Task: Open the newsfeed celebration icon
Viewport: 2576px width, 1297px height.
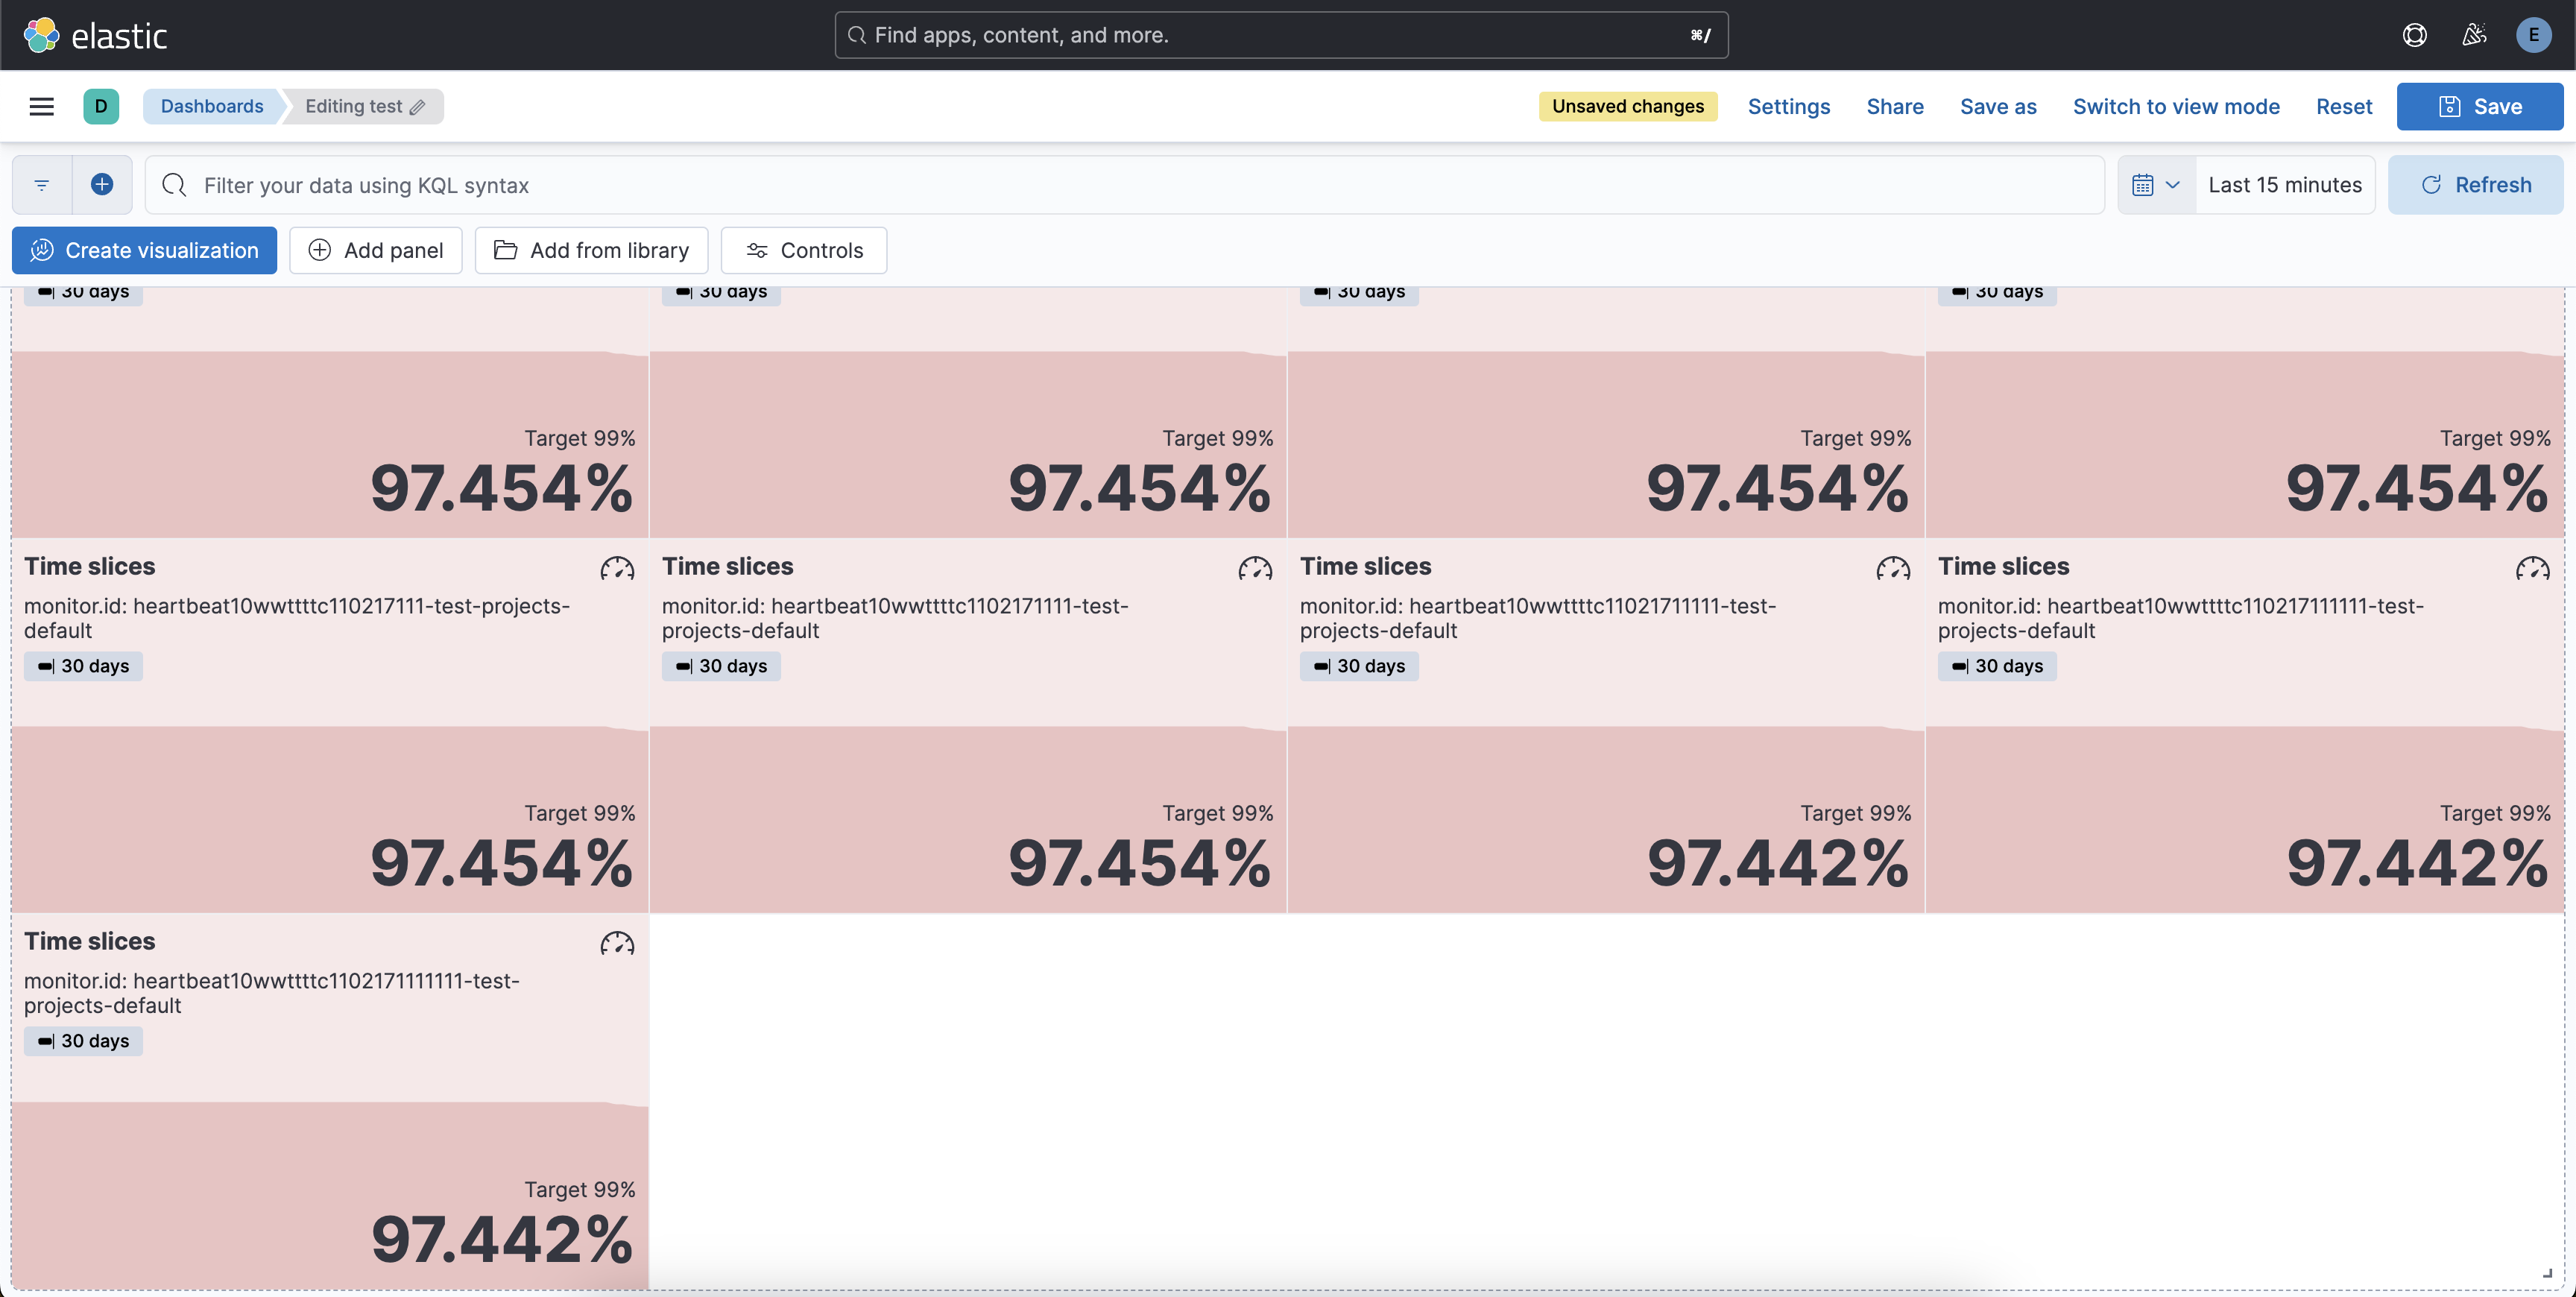Action: (x=2474, y=35)
